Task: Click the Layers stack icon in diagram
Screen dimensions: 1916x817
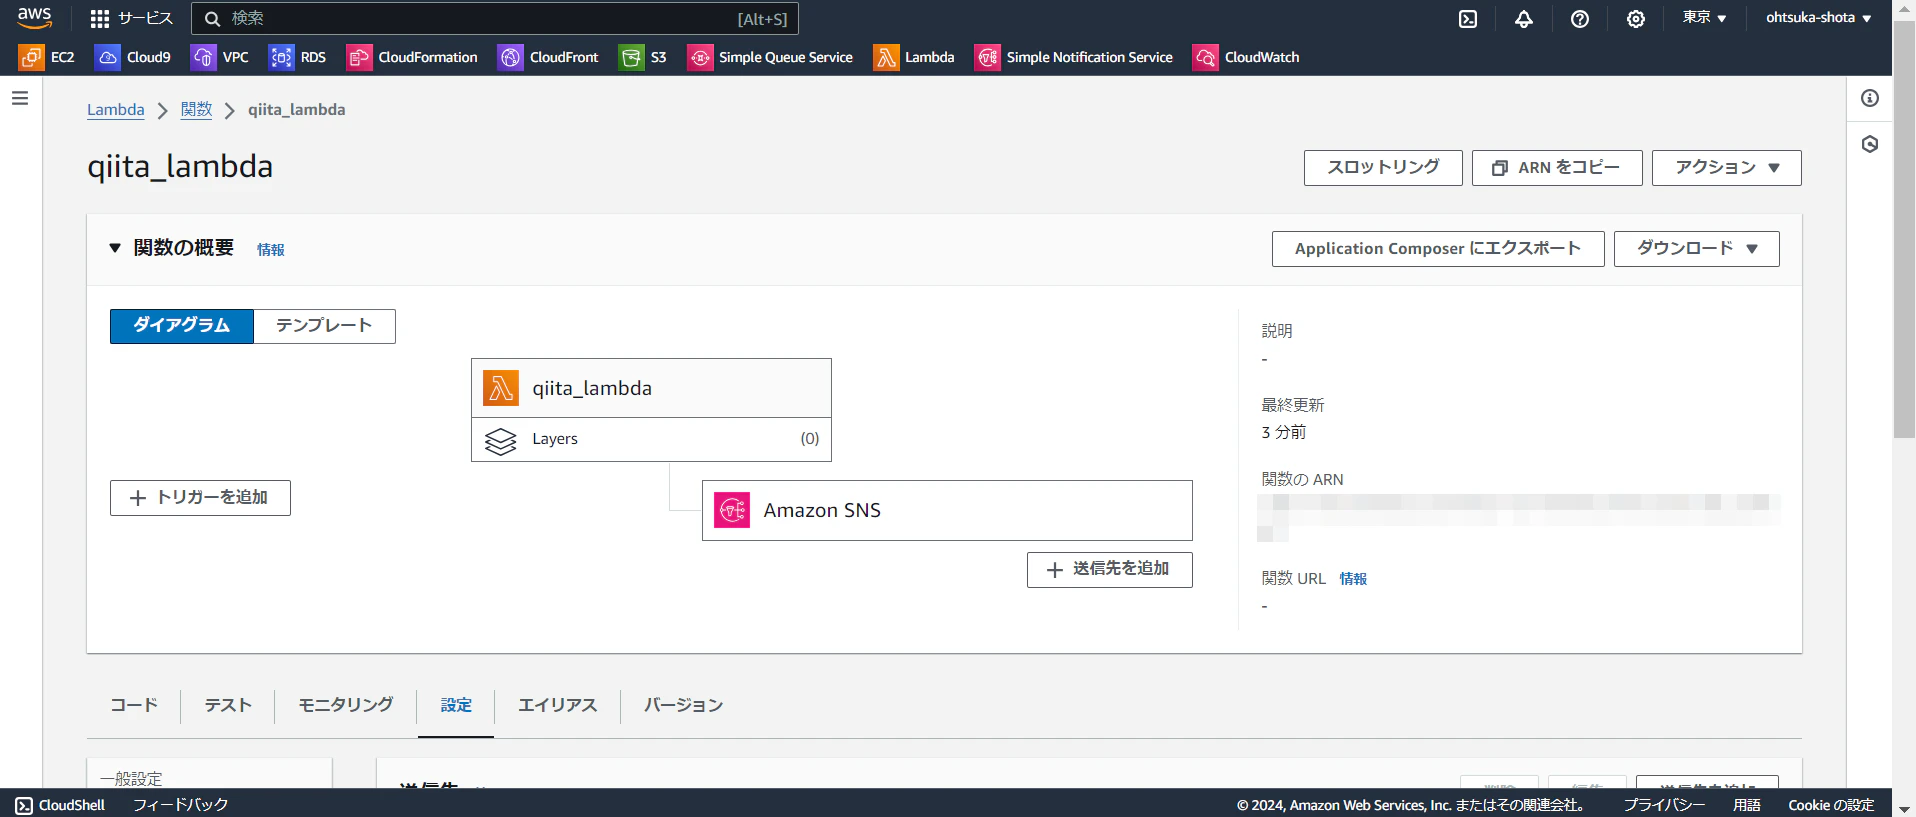Action: point(500,440)
